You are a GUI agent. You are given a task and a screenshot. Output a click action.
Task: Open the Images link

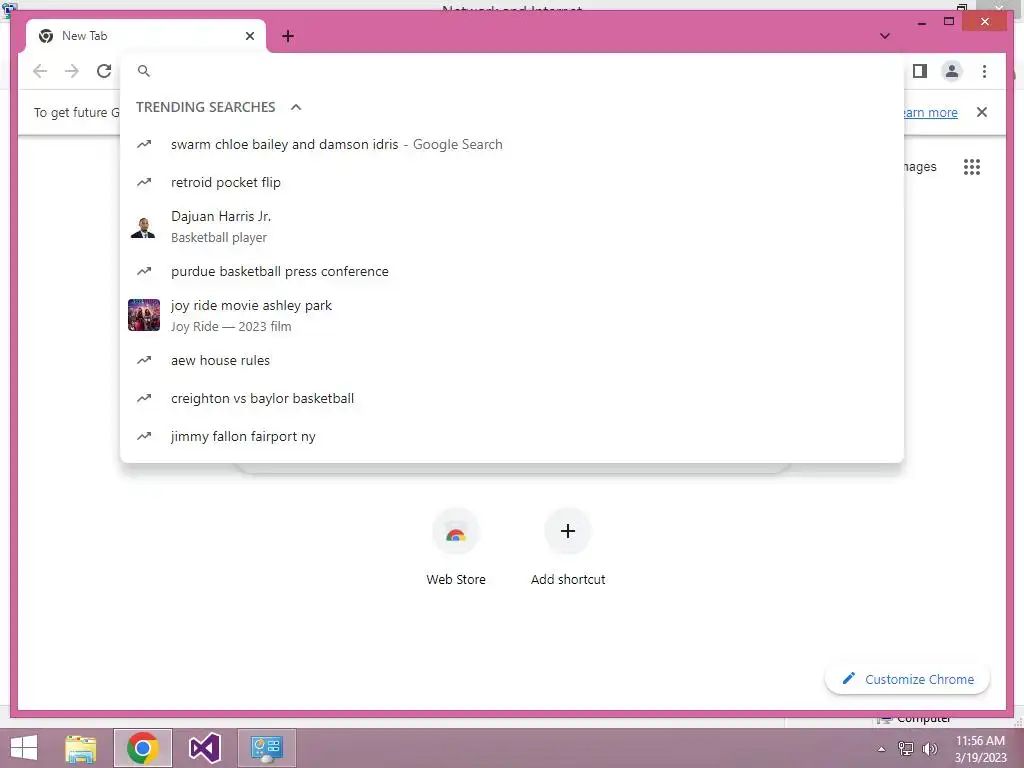(x=920, y=167)
